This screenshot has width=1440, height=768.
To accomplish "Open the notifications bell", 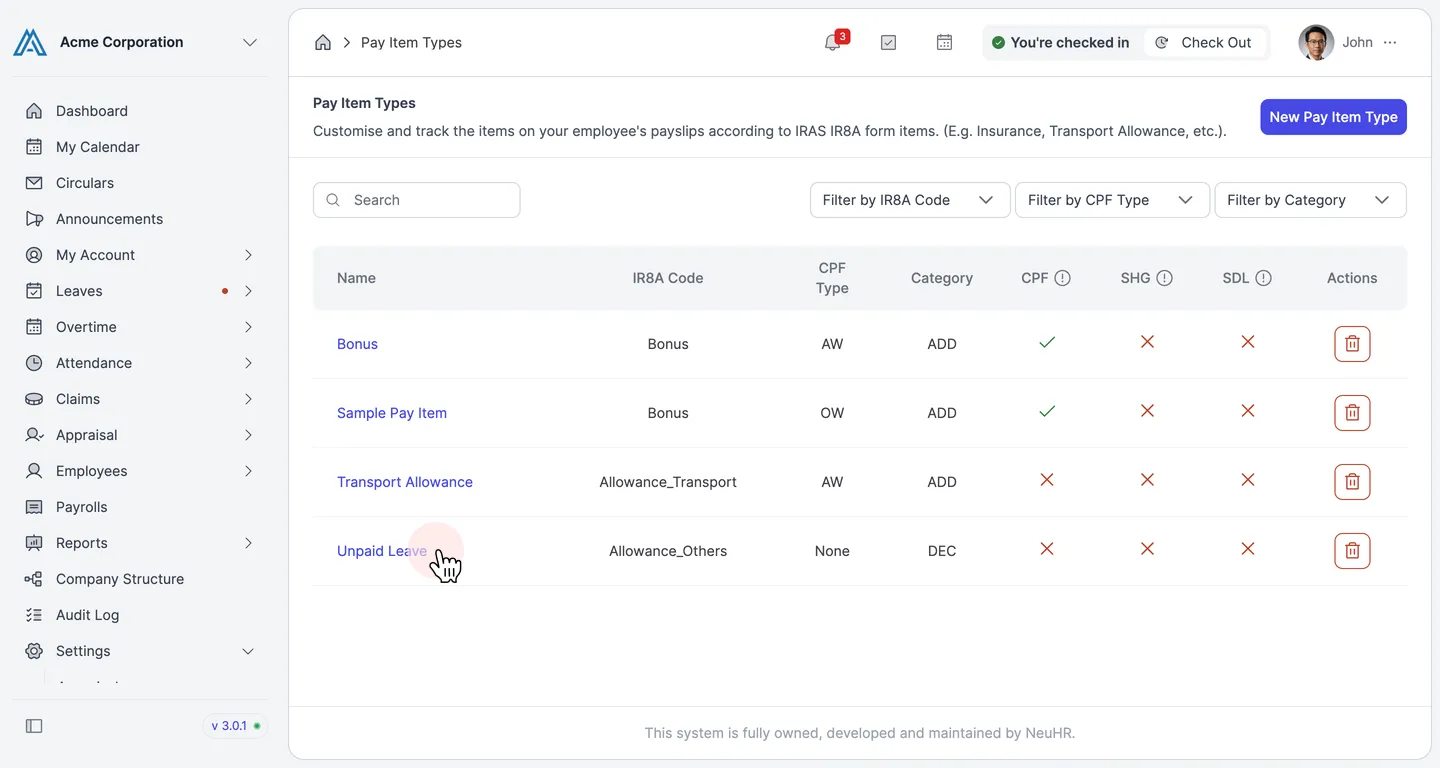I will coord(833,42).
